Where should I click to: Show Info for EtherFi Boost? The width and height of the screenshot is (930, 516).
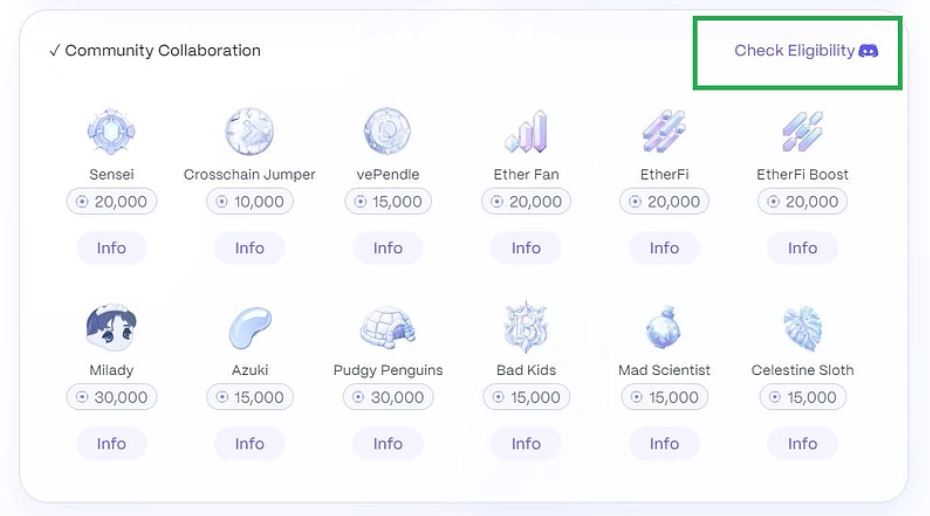(x=802, y=248)
